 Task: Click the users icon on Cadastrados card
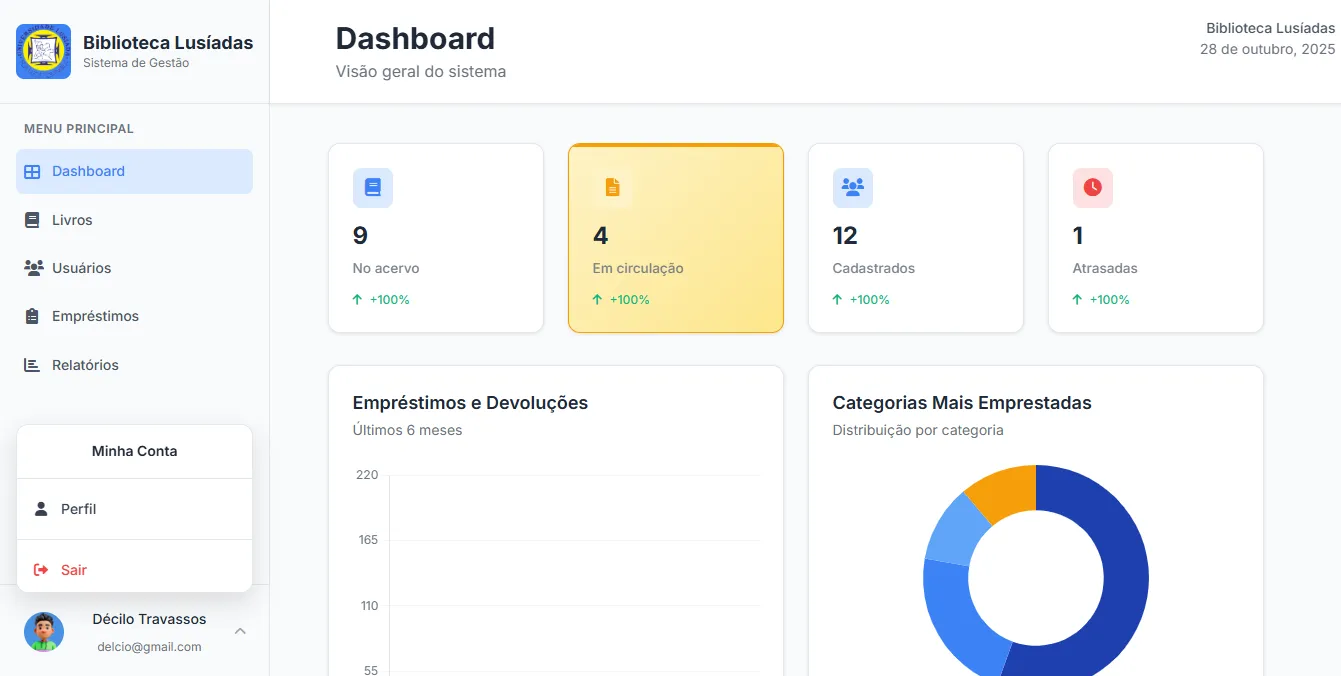852,188
